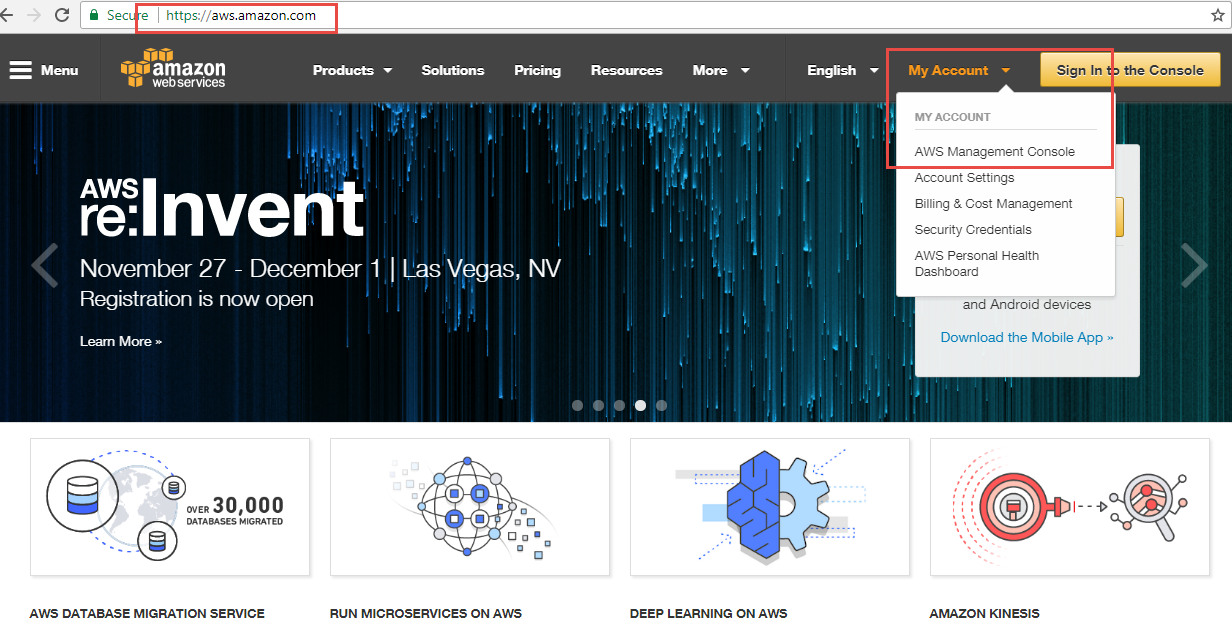
Task: Expand the Products dropdown
Action: coord(352,70)
